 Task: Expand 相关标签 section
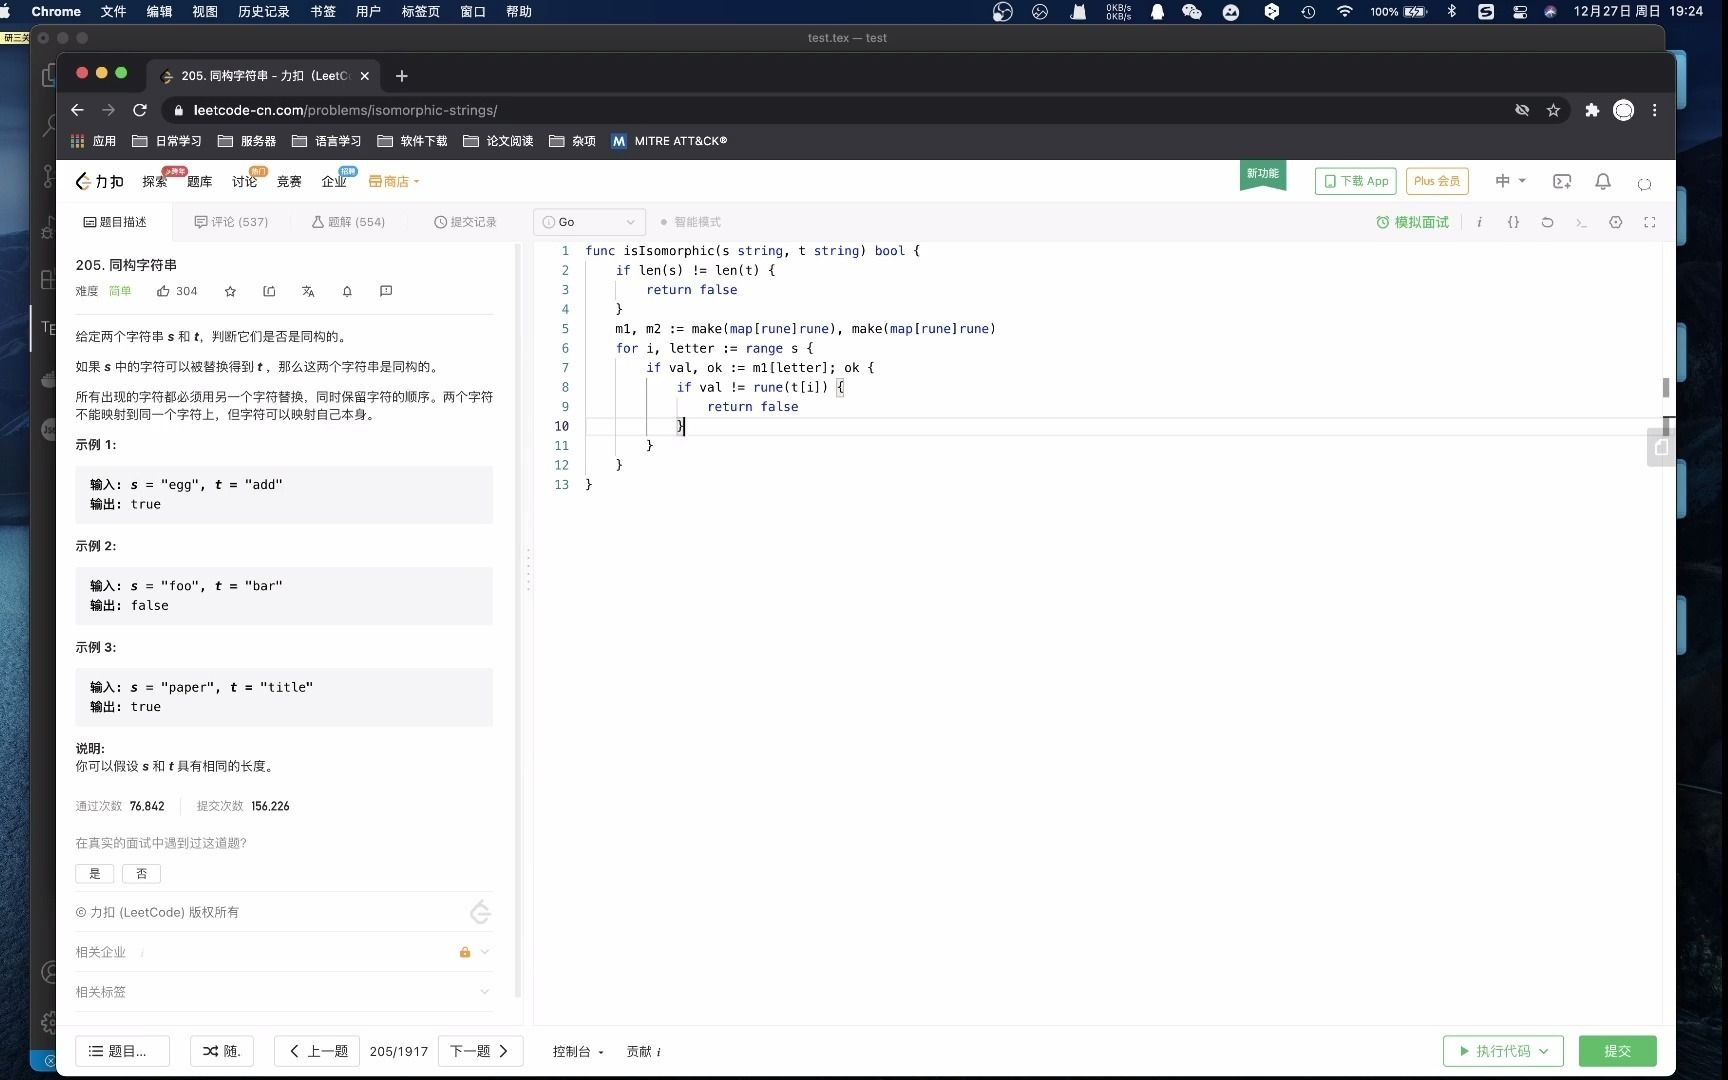coord(283,992)
